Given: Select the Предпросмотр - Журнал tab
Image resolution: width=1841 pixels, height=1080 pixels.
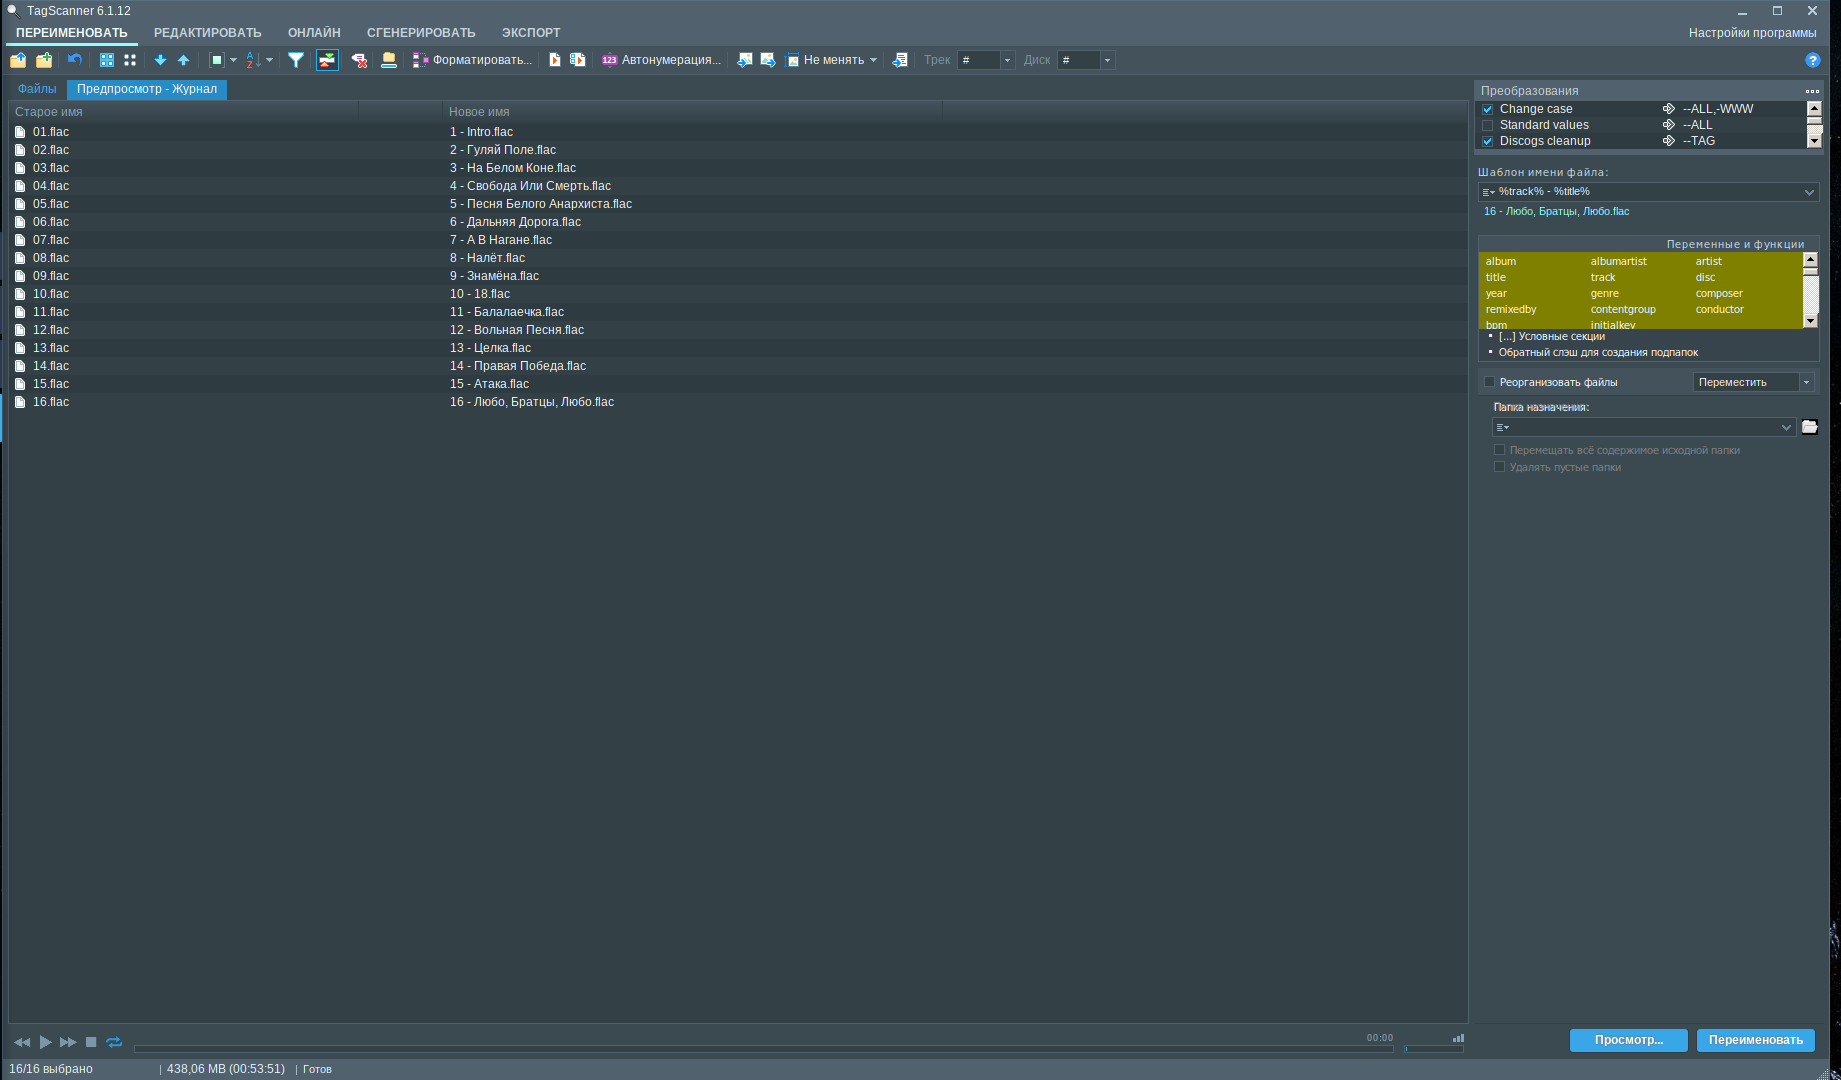Looking at the screenshot, I should tap(147, 89).
